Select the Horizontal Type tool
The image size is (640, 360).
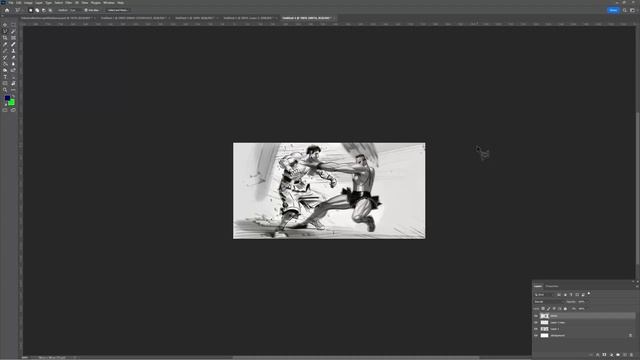pos(5,77)
